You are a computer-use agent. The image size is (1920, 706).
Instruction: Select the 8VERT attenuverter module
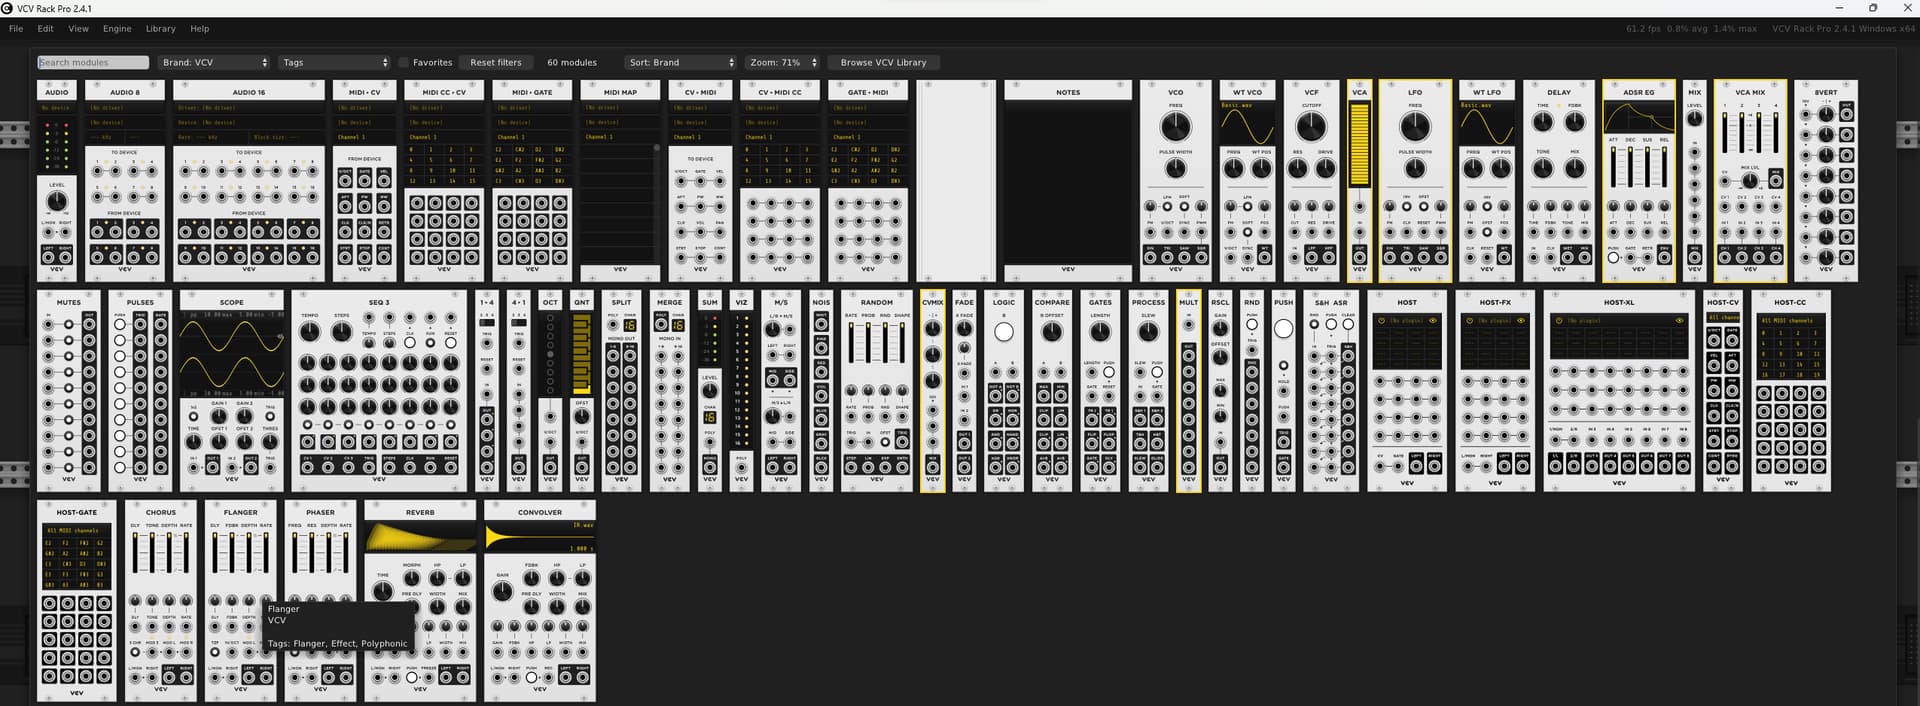tap(1826, 181)
